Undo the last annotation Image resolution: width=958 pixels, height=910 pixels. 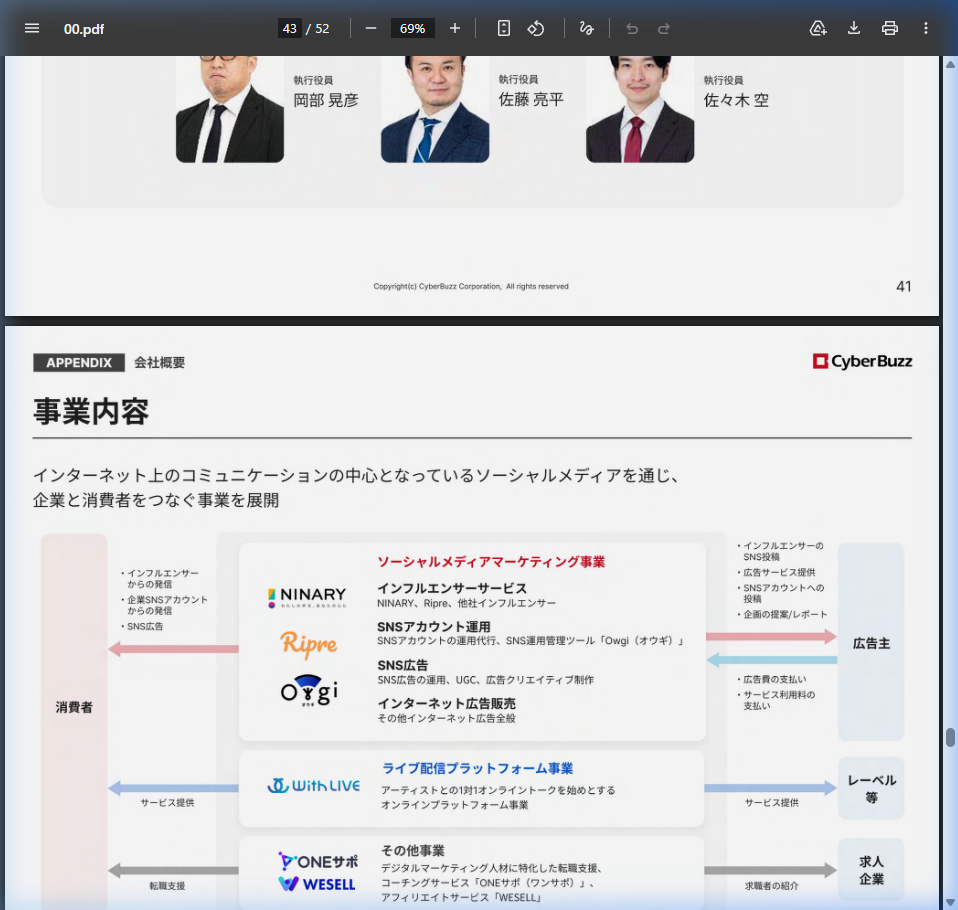[630, 28]
